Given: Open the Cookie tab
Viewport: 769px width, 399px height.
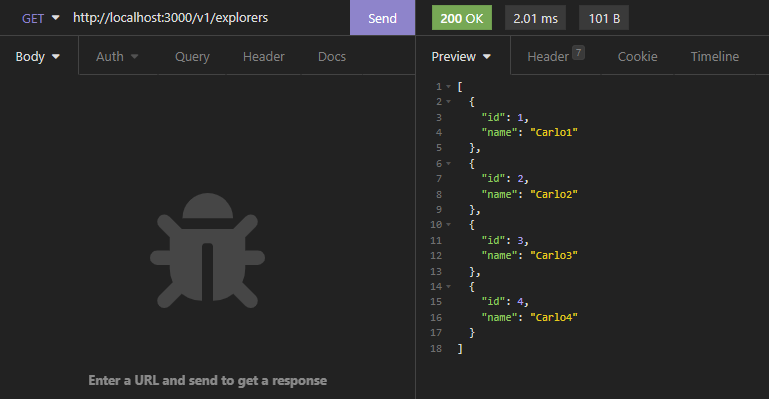Looking at the screenshot, I should click(x=637, y=56).
